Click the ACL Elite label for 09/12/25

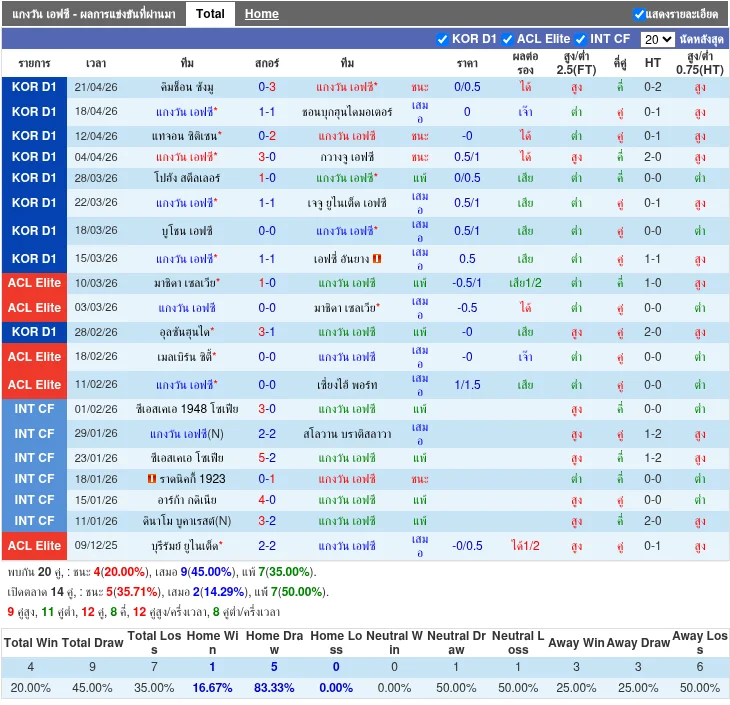[x=35, y=546]
